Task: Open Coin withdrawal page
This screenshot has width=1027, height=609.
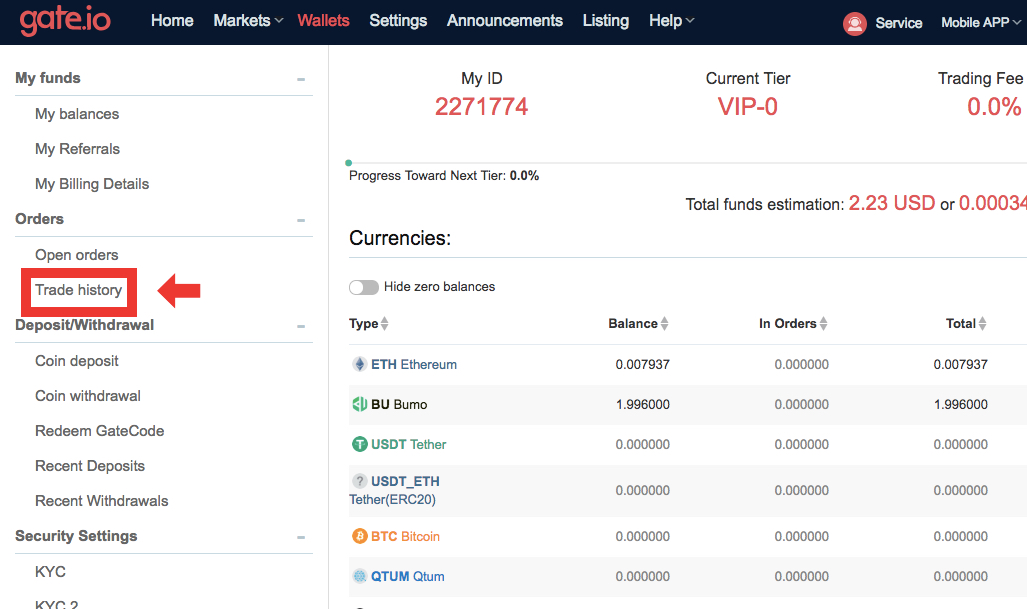Action: coord(88,396)
